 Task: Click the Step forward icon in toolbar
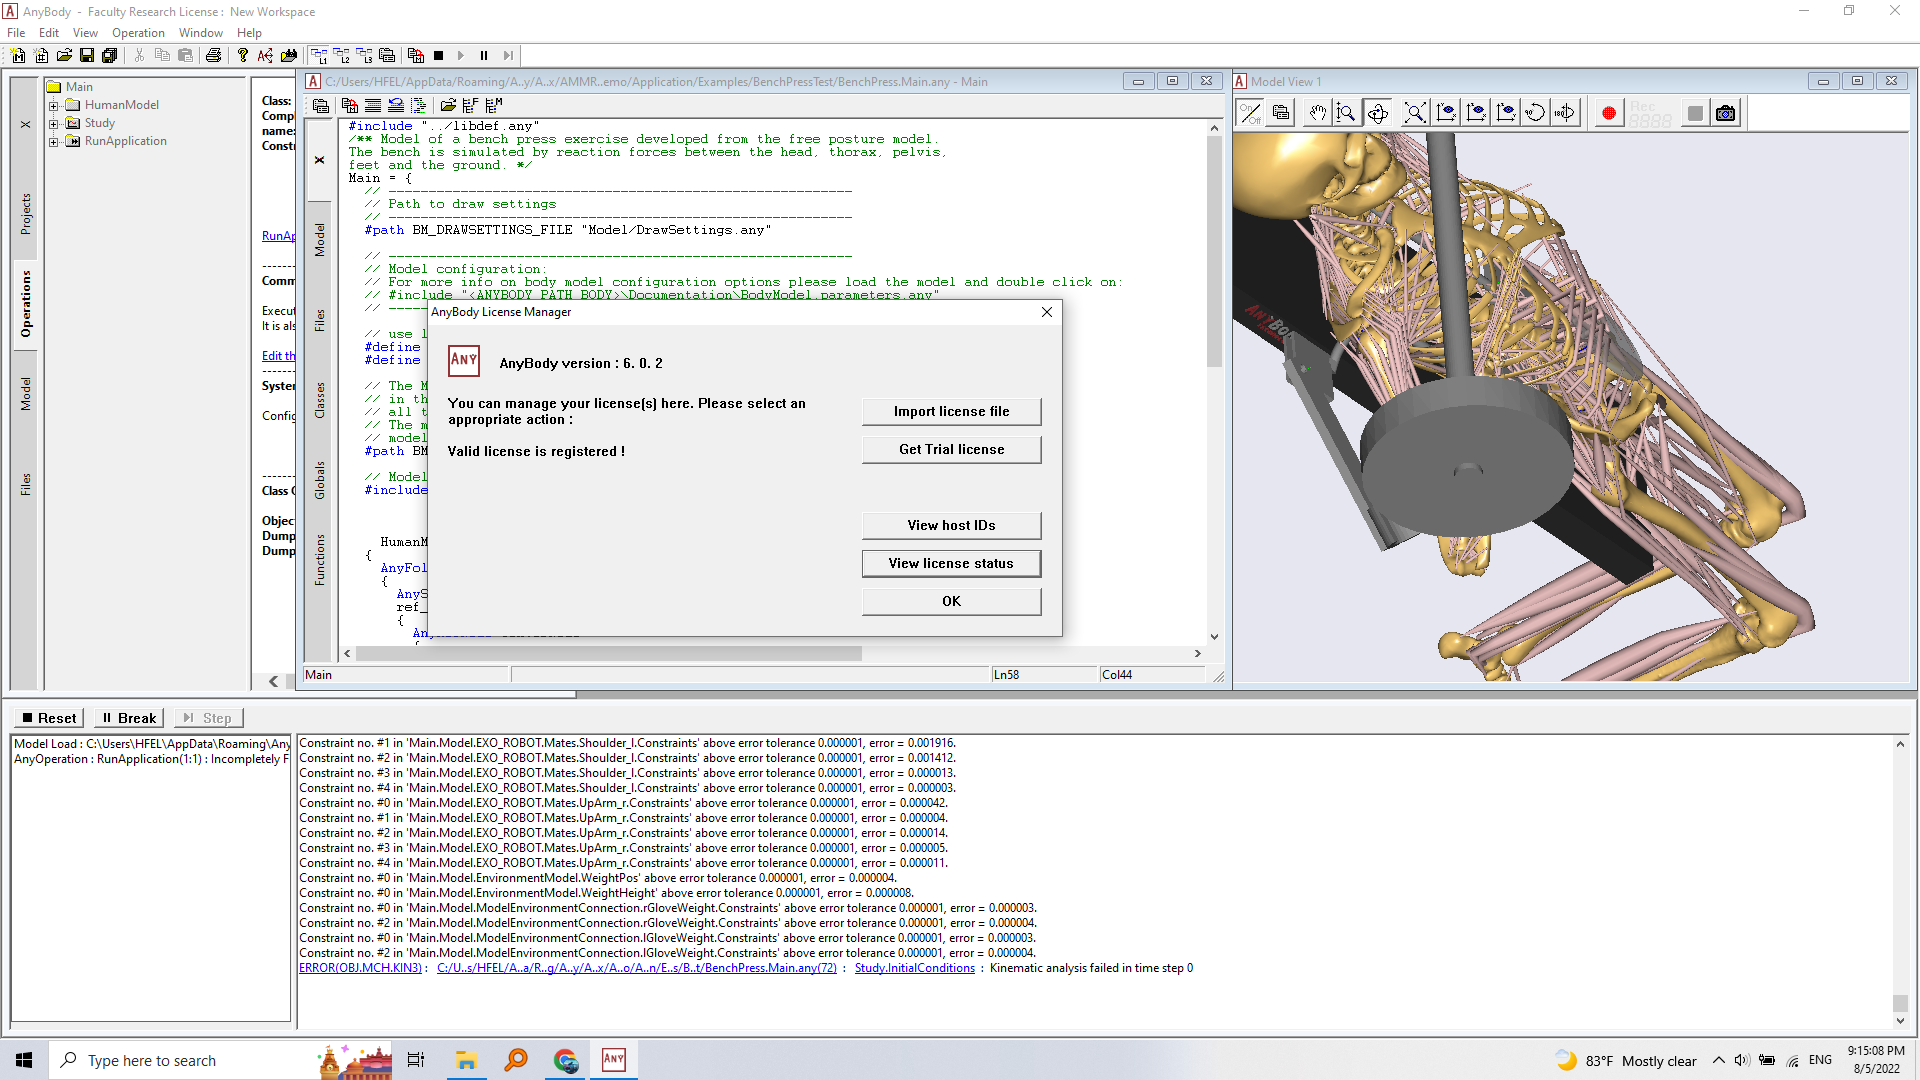tap(508, 56)
